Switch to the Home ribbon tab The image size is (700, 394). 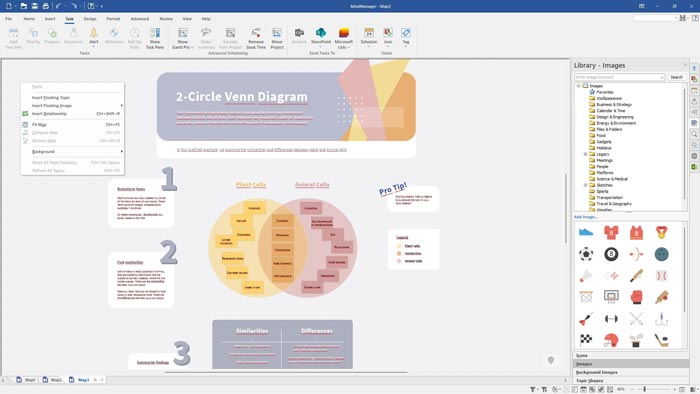click(x=29, y=19)
